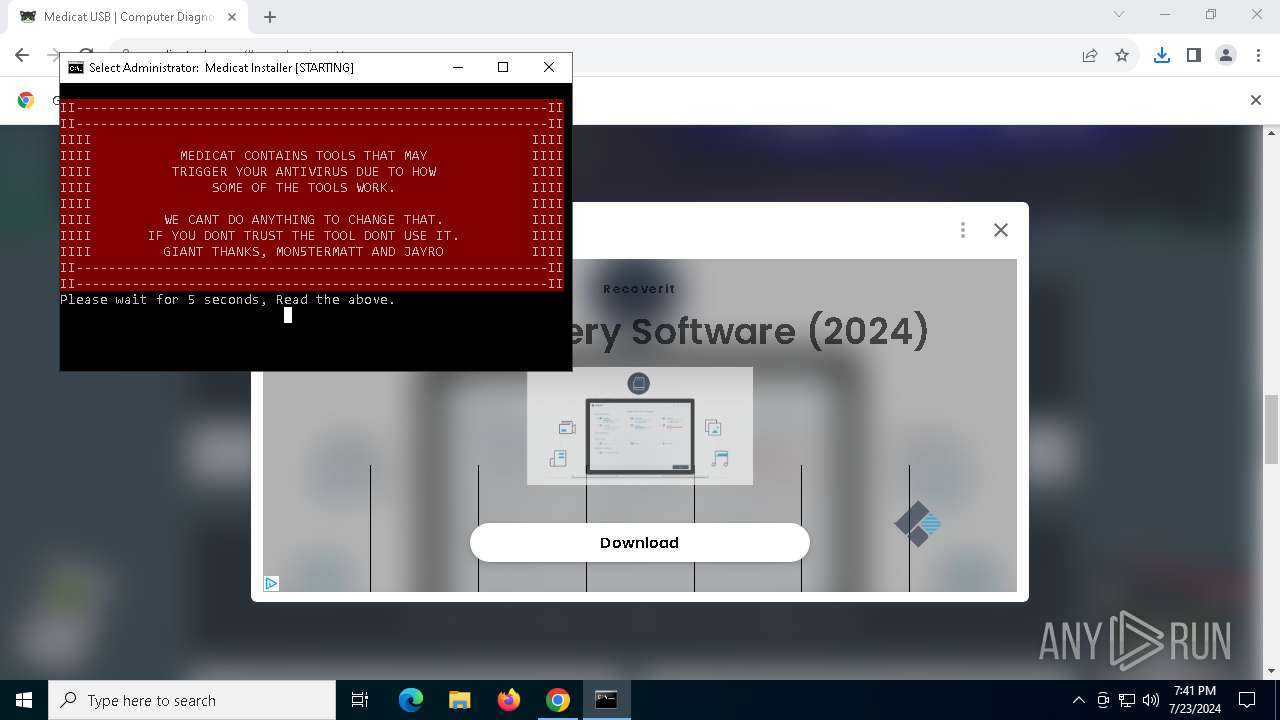Open the network icon in the tray

(x=1127, y=700)
